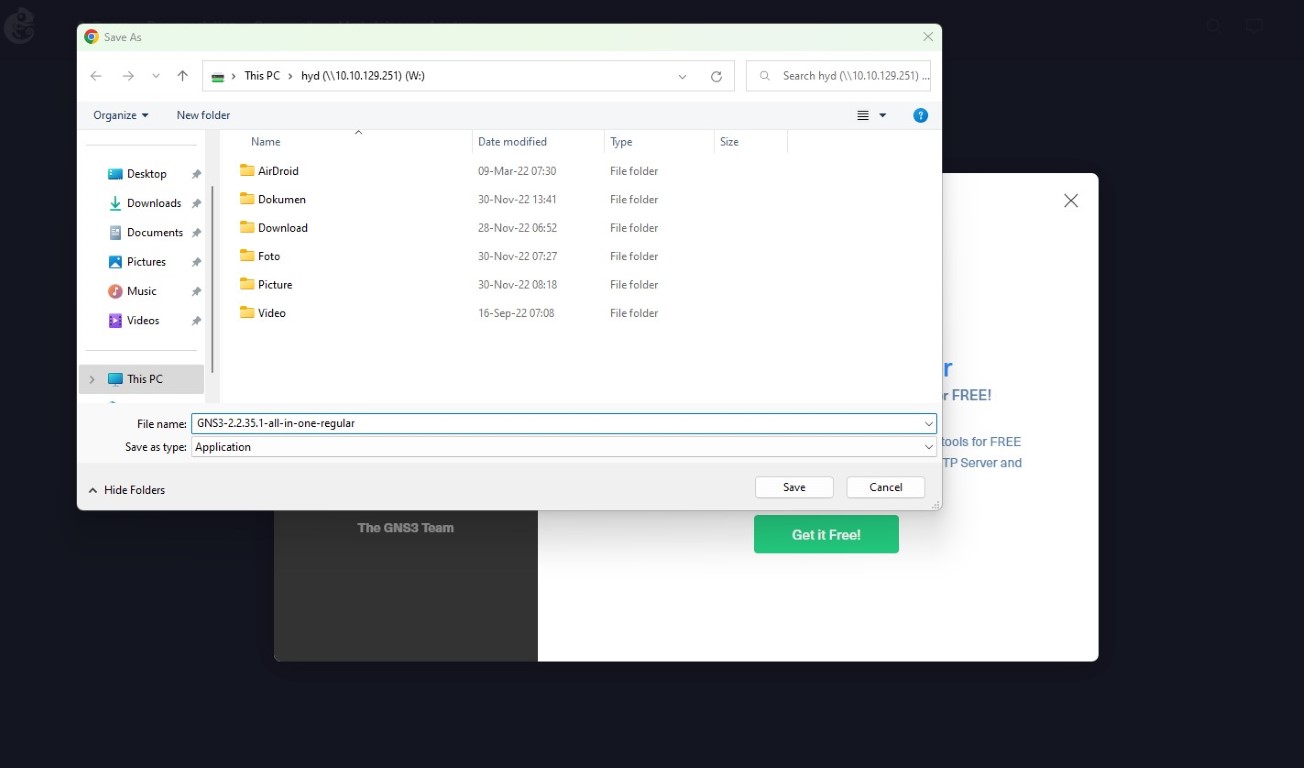Click AirDroid date 09-Mar-22 07:30
Viewport: 1304px width, 768px height.
coord(517,171)
